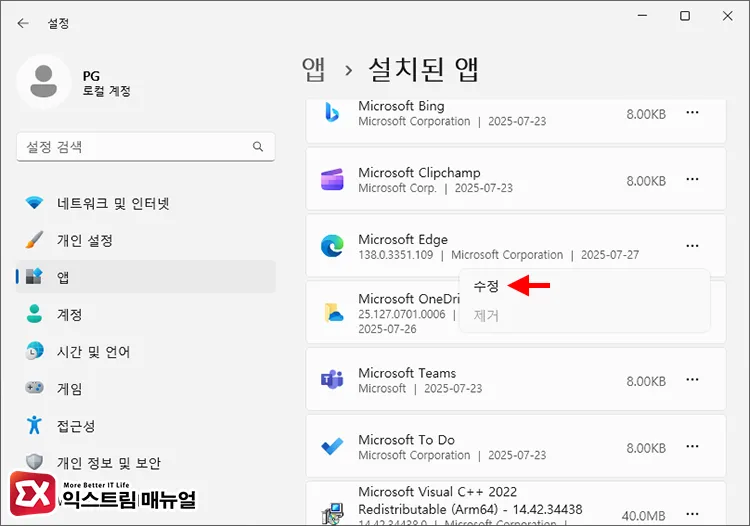Click the Microsoft Teams app name
The image size is (750, 526).
[x=407, y=373]
